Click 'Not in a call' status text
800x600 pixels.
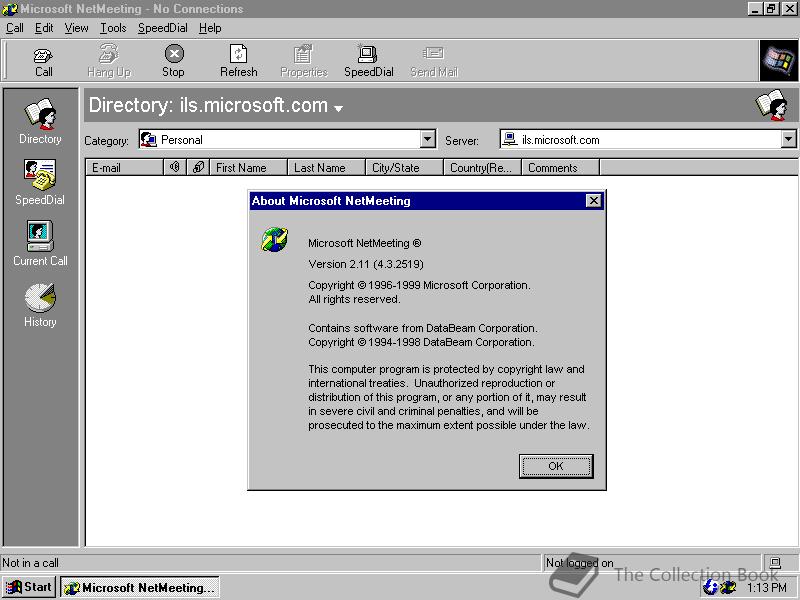coord(31,563)
